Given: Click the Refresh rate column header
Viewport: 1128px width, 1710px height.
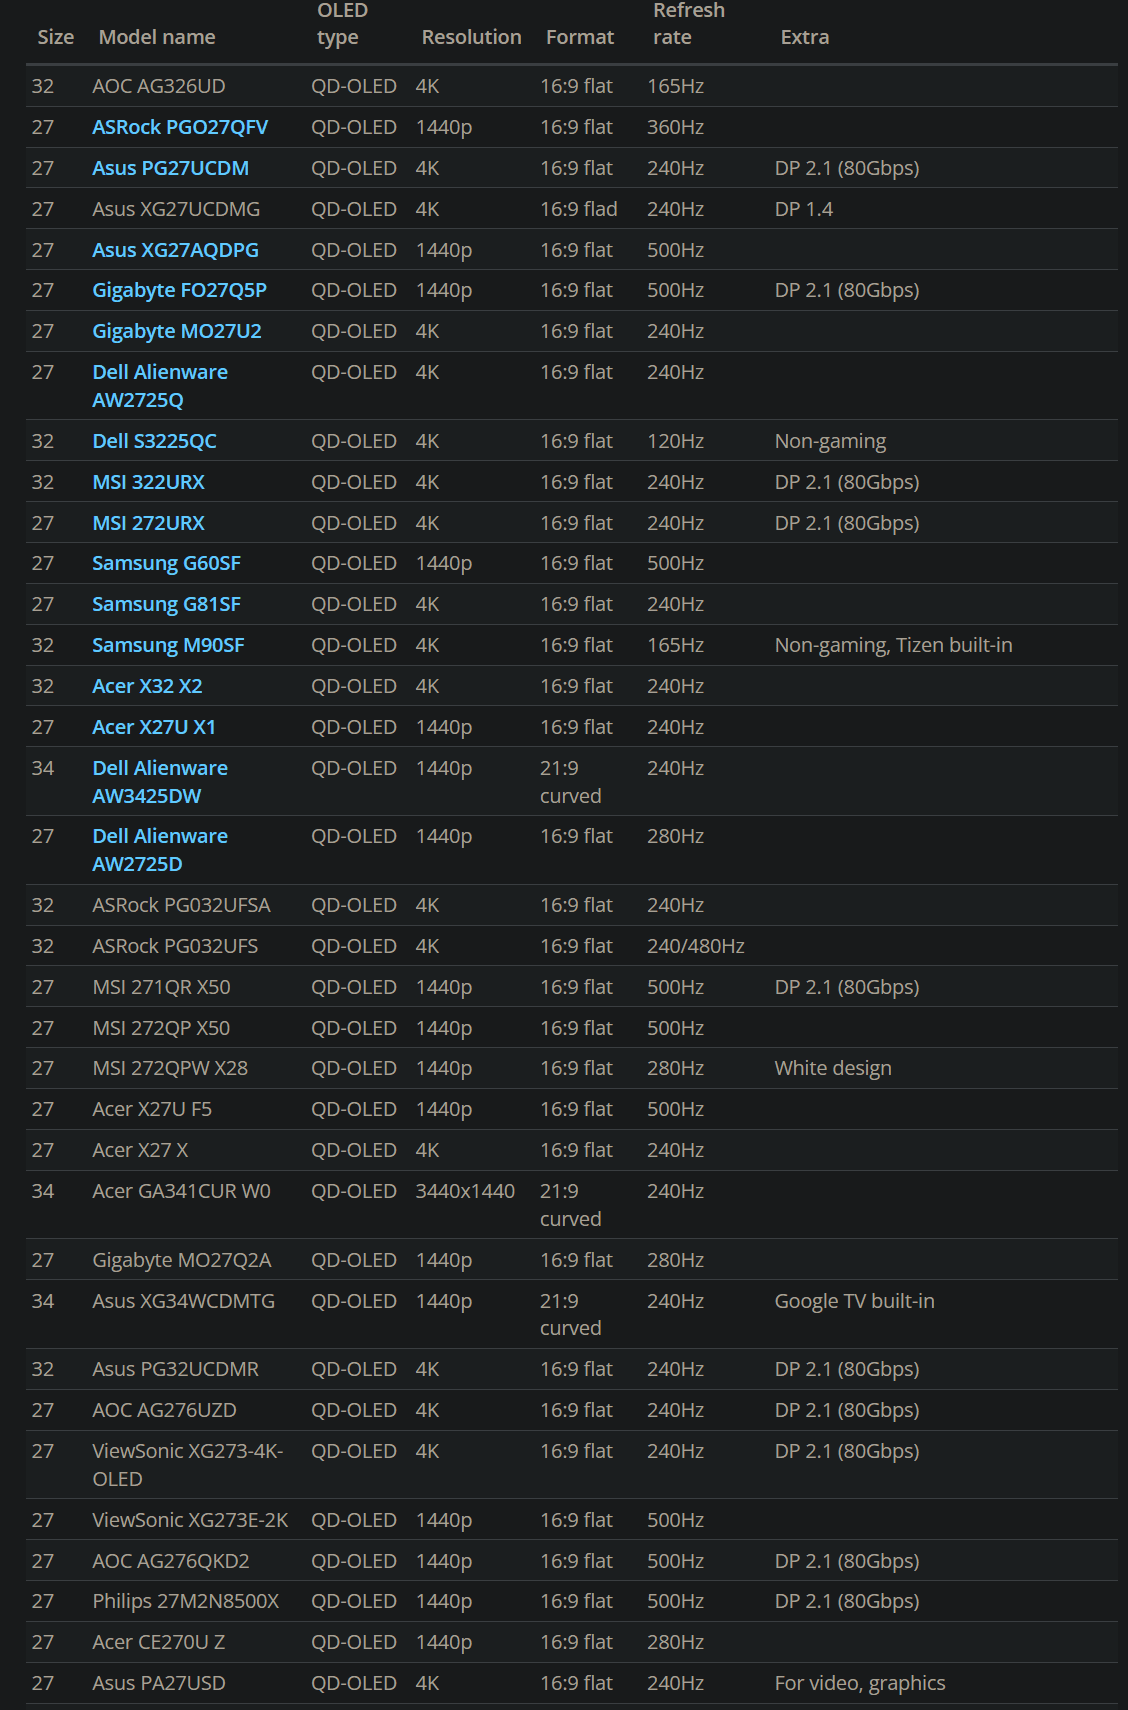Looking at the screenshot, I should coord(688,24).
